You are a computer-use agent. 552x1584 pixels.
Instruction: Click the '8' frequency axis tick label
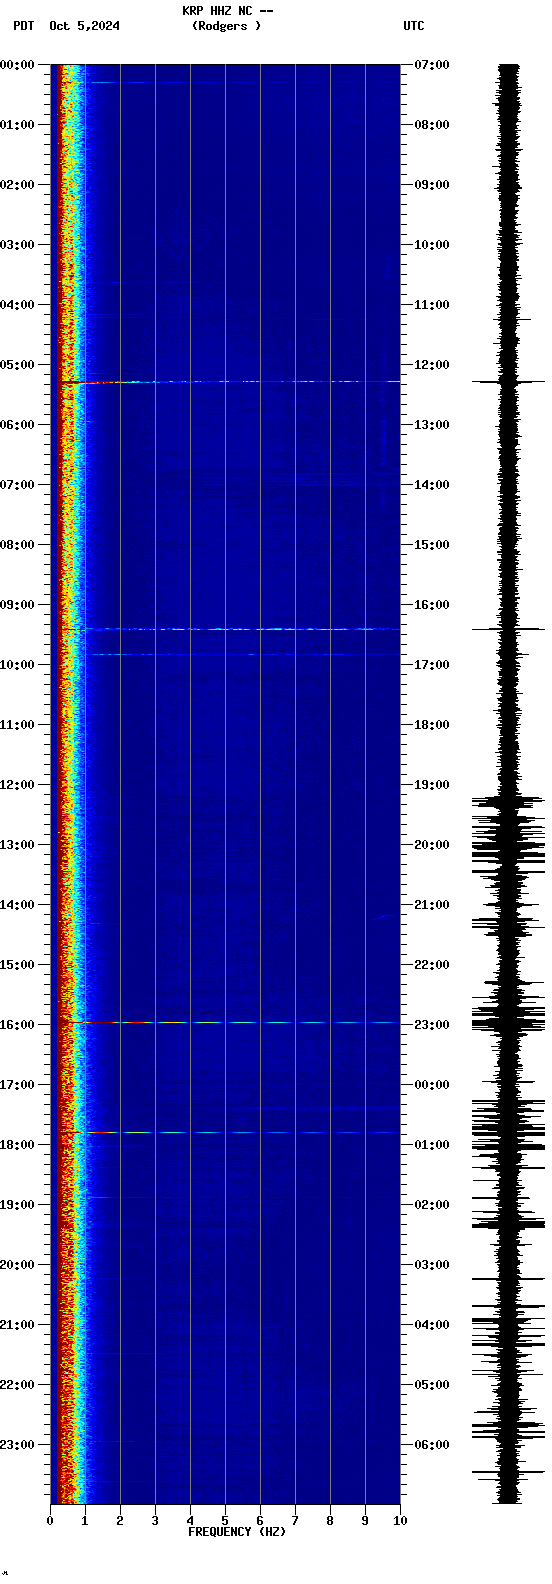(x=330, y=1521)
